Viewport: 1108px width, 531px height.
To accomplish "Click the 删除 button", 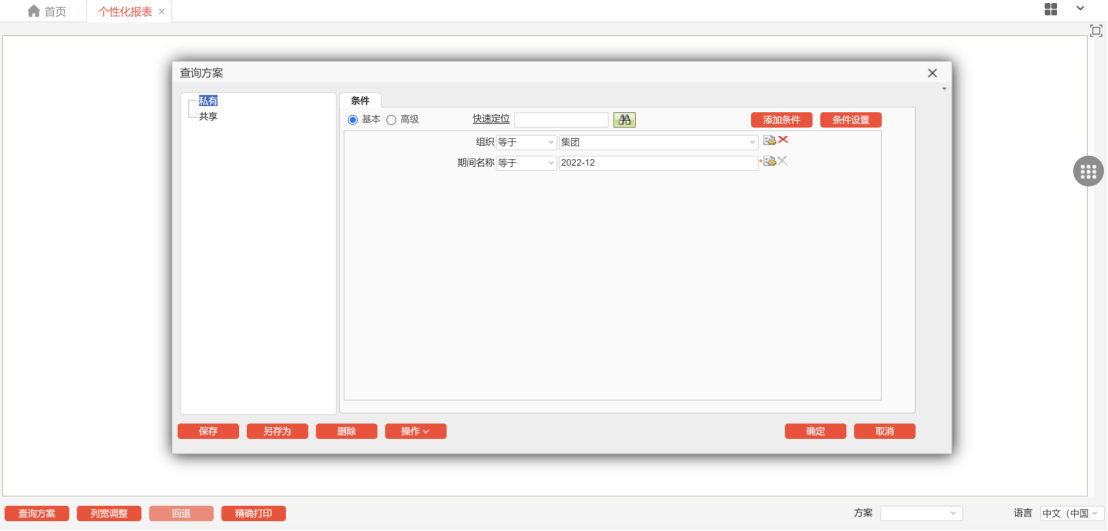I will (346, 431).
